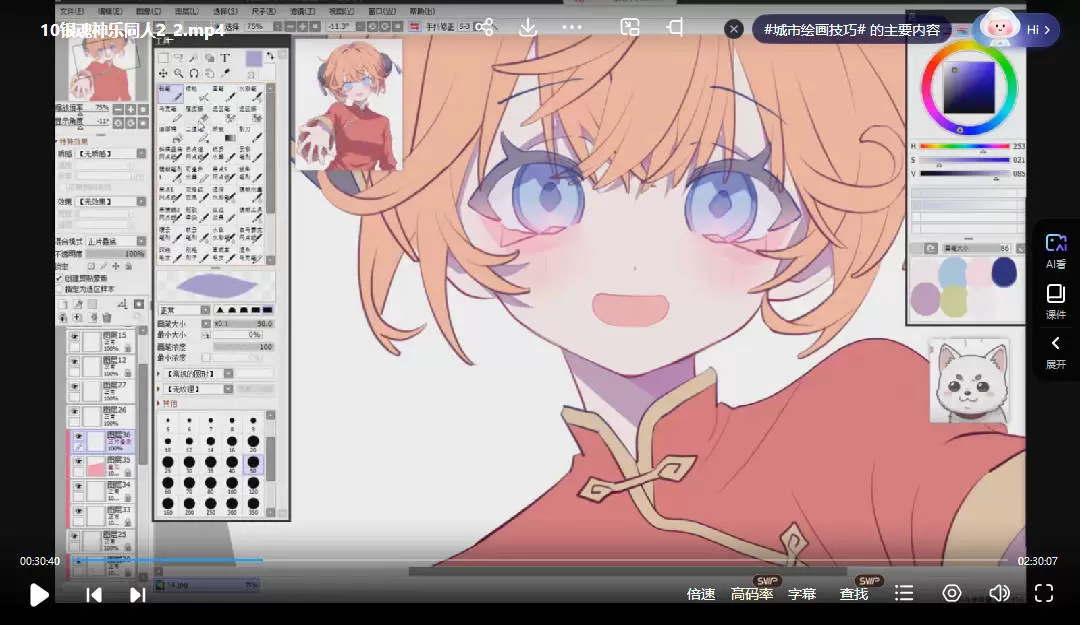Click the picture-in-picture icon

pyautogui.click(x=630, y=28)
